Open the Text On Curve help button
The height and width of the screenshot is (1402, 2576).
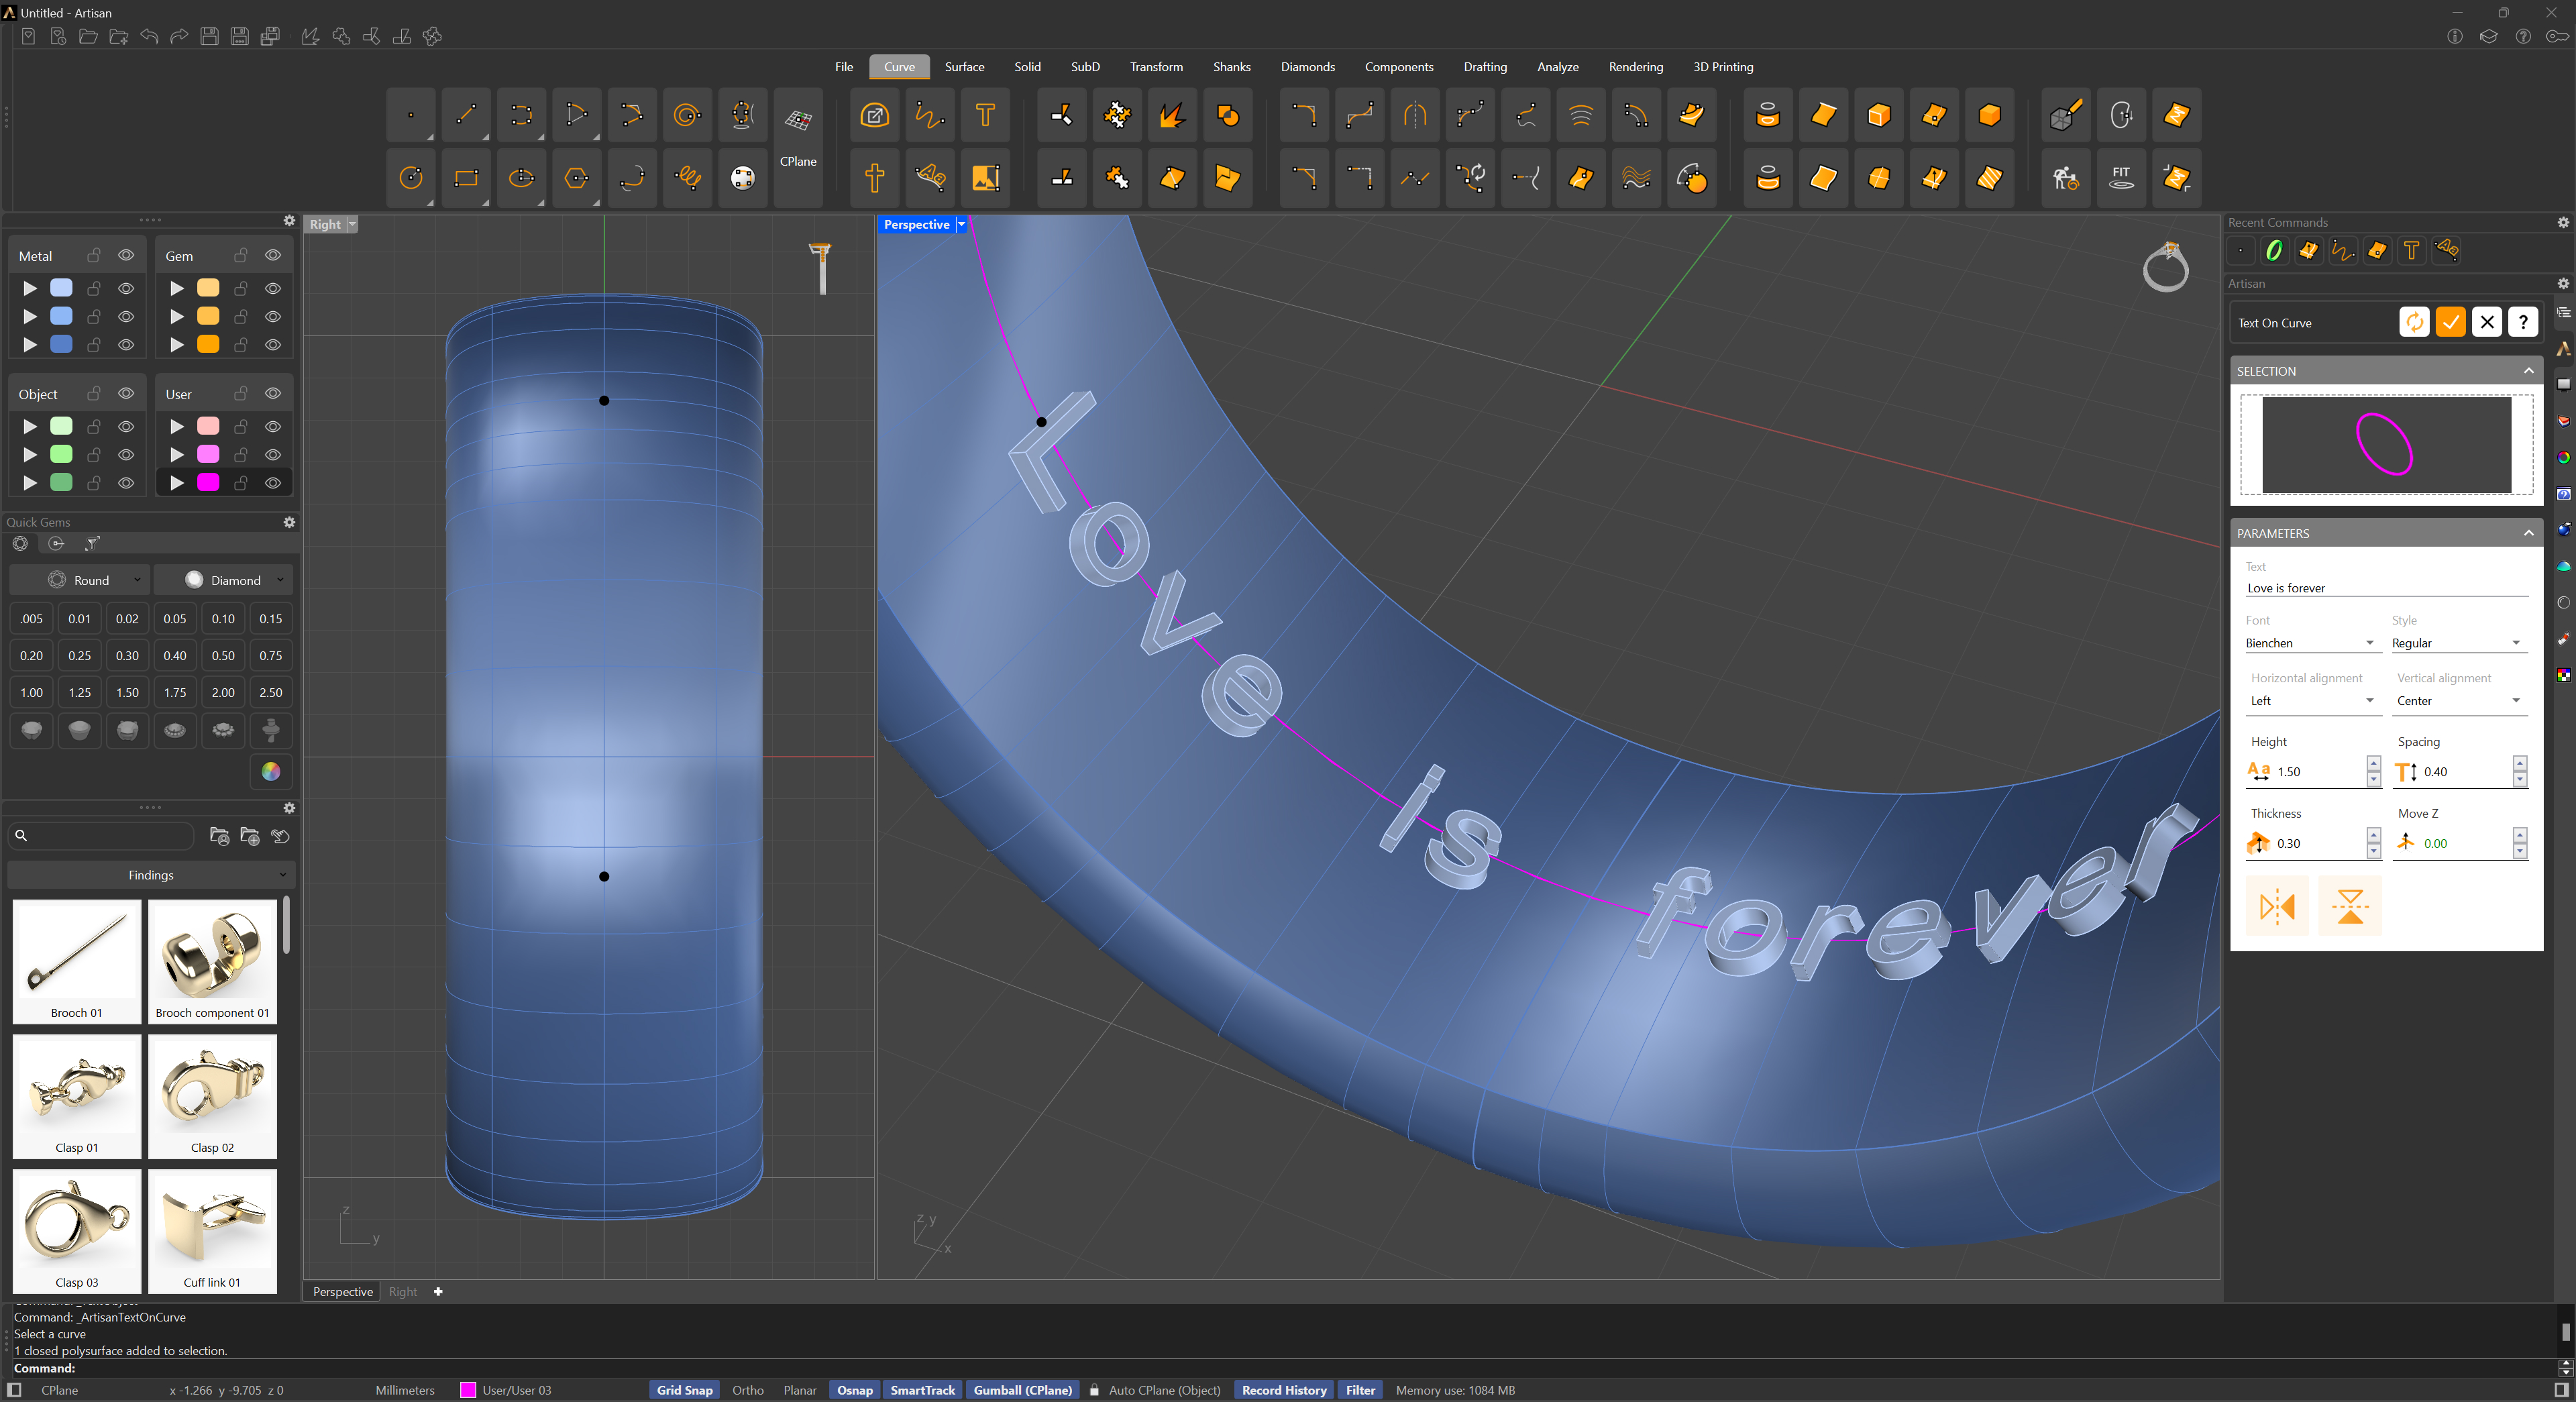pyautogui.click(x=2523, y=322)
